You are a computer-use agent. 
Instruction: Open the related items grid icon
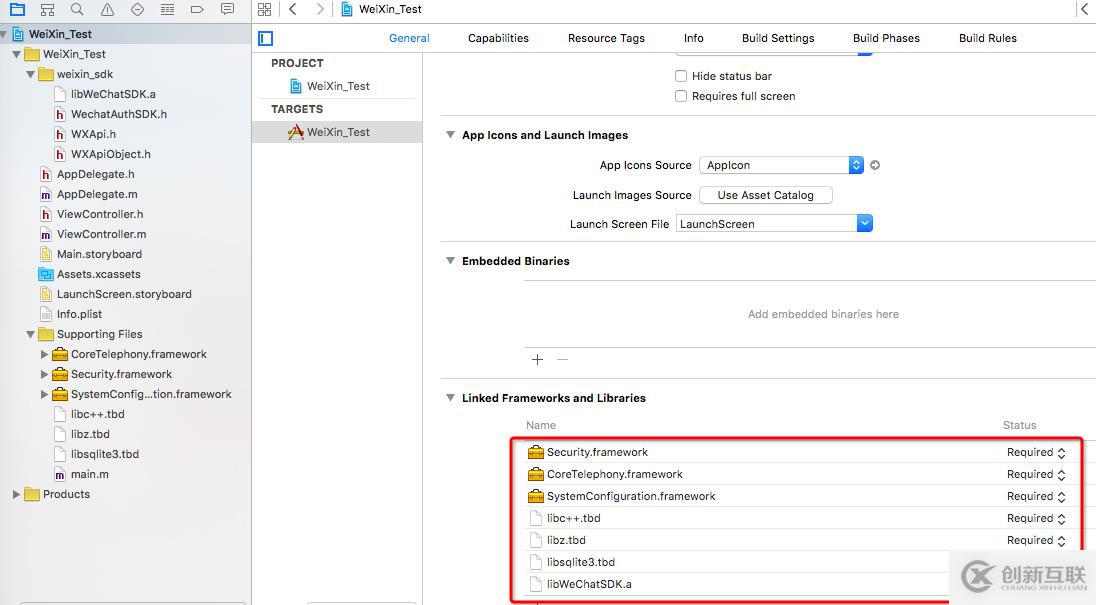[x=264, y=9]
